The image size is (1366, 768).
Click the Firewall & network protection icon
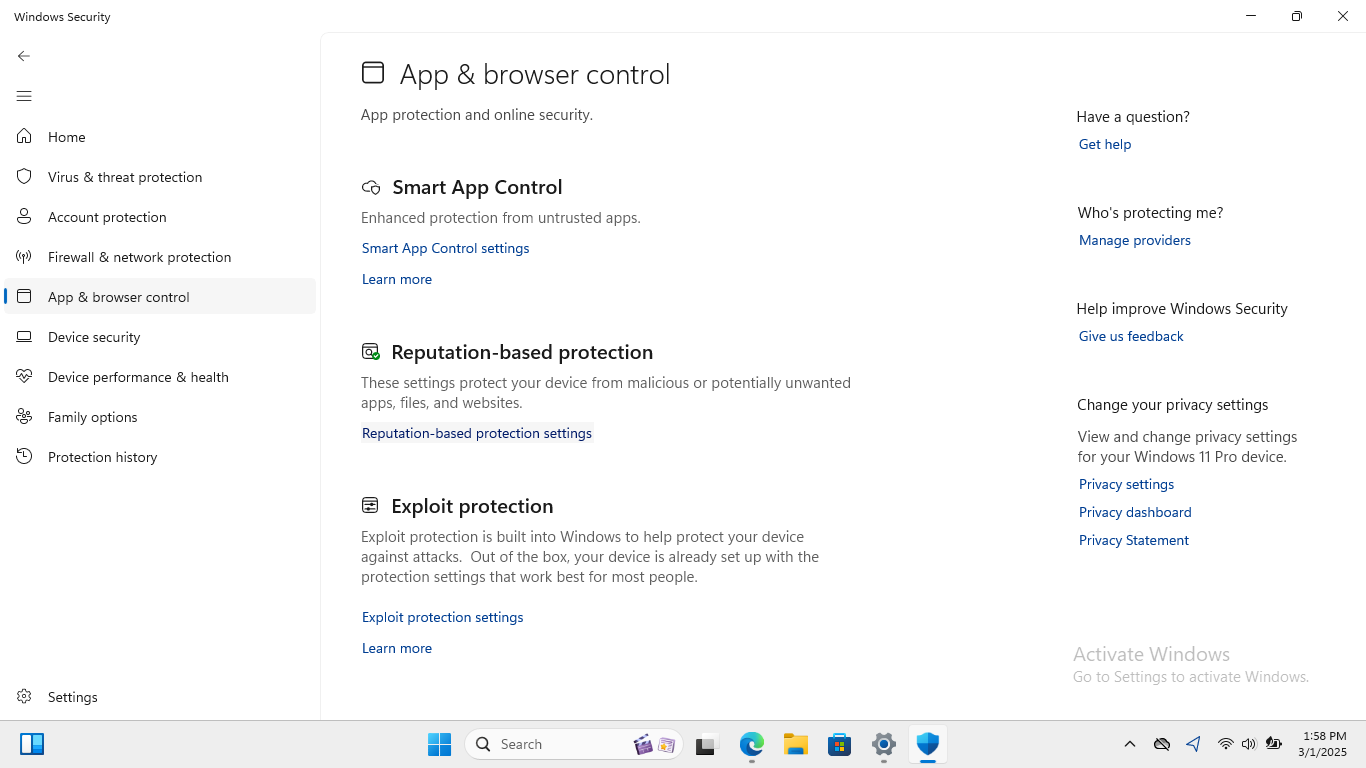click(x=24, y=257)
